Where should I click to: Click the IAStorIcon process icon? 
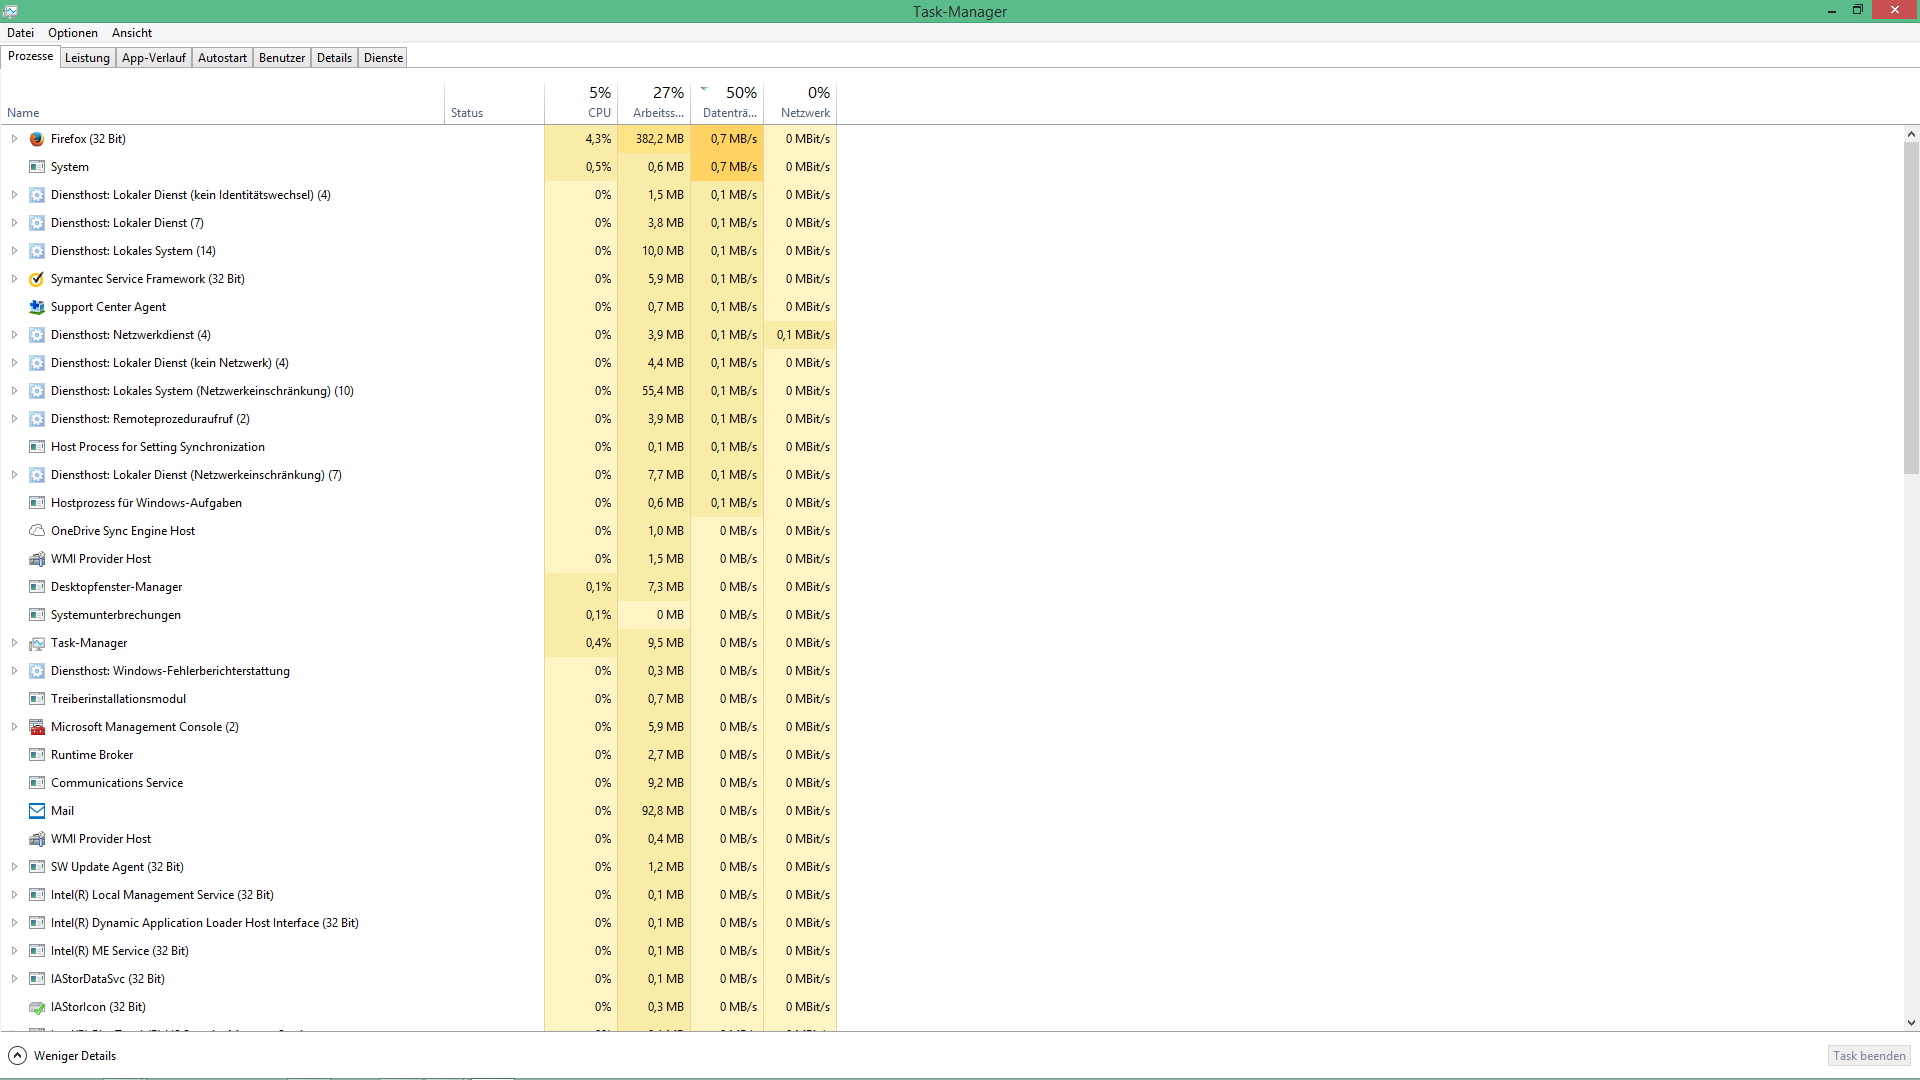37,1007
